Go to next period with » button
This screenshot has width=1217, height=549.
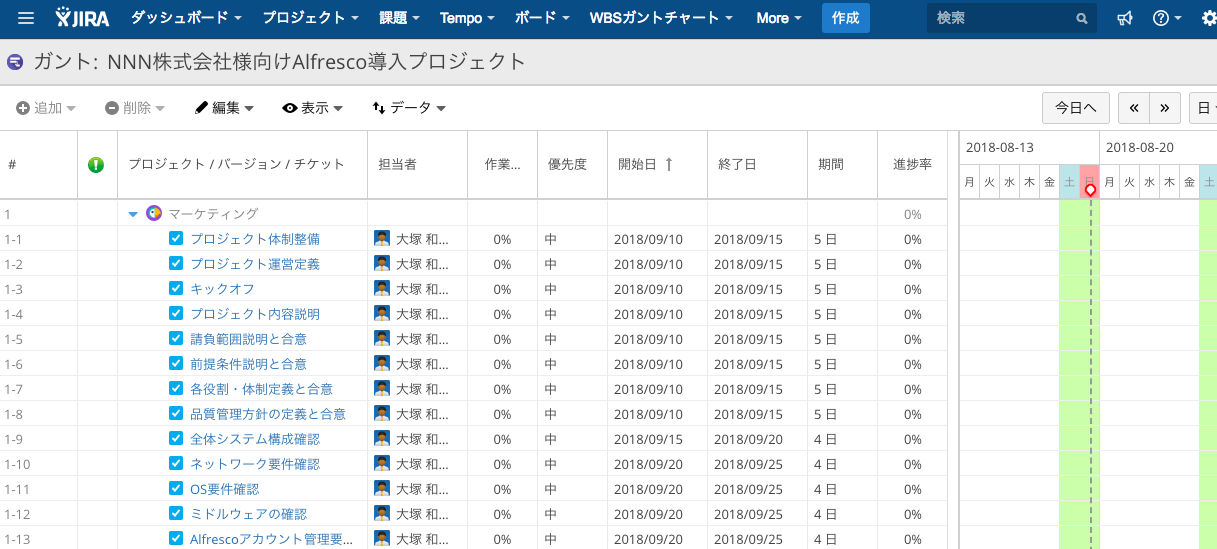(x=1165, y=108)
